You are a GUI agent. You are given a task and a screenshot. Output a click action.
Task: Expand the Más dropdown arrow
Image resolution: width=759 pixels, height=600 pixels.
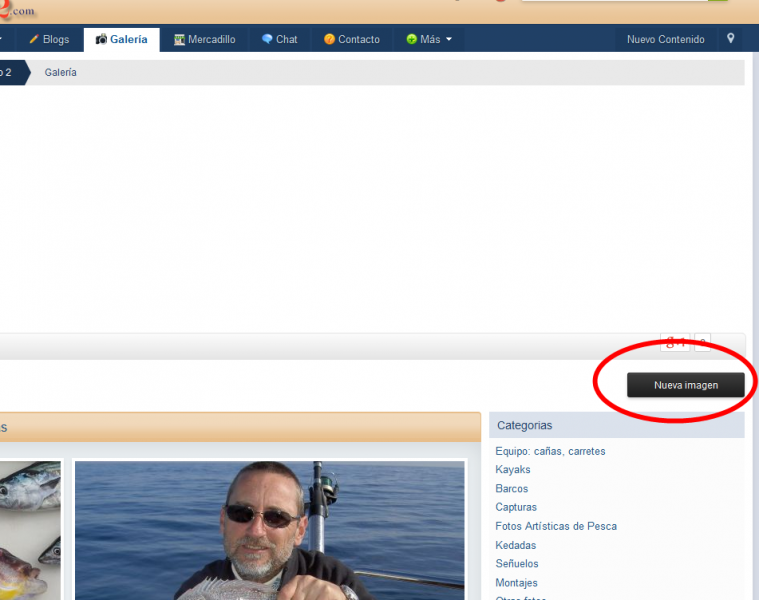coord(449,40)
